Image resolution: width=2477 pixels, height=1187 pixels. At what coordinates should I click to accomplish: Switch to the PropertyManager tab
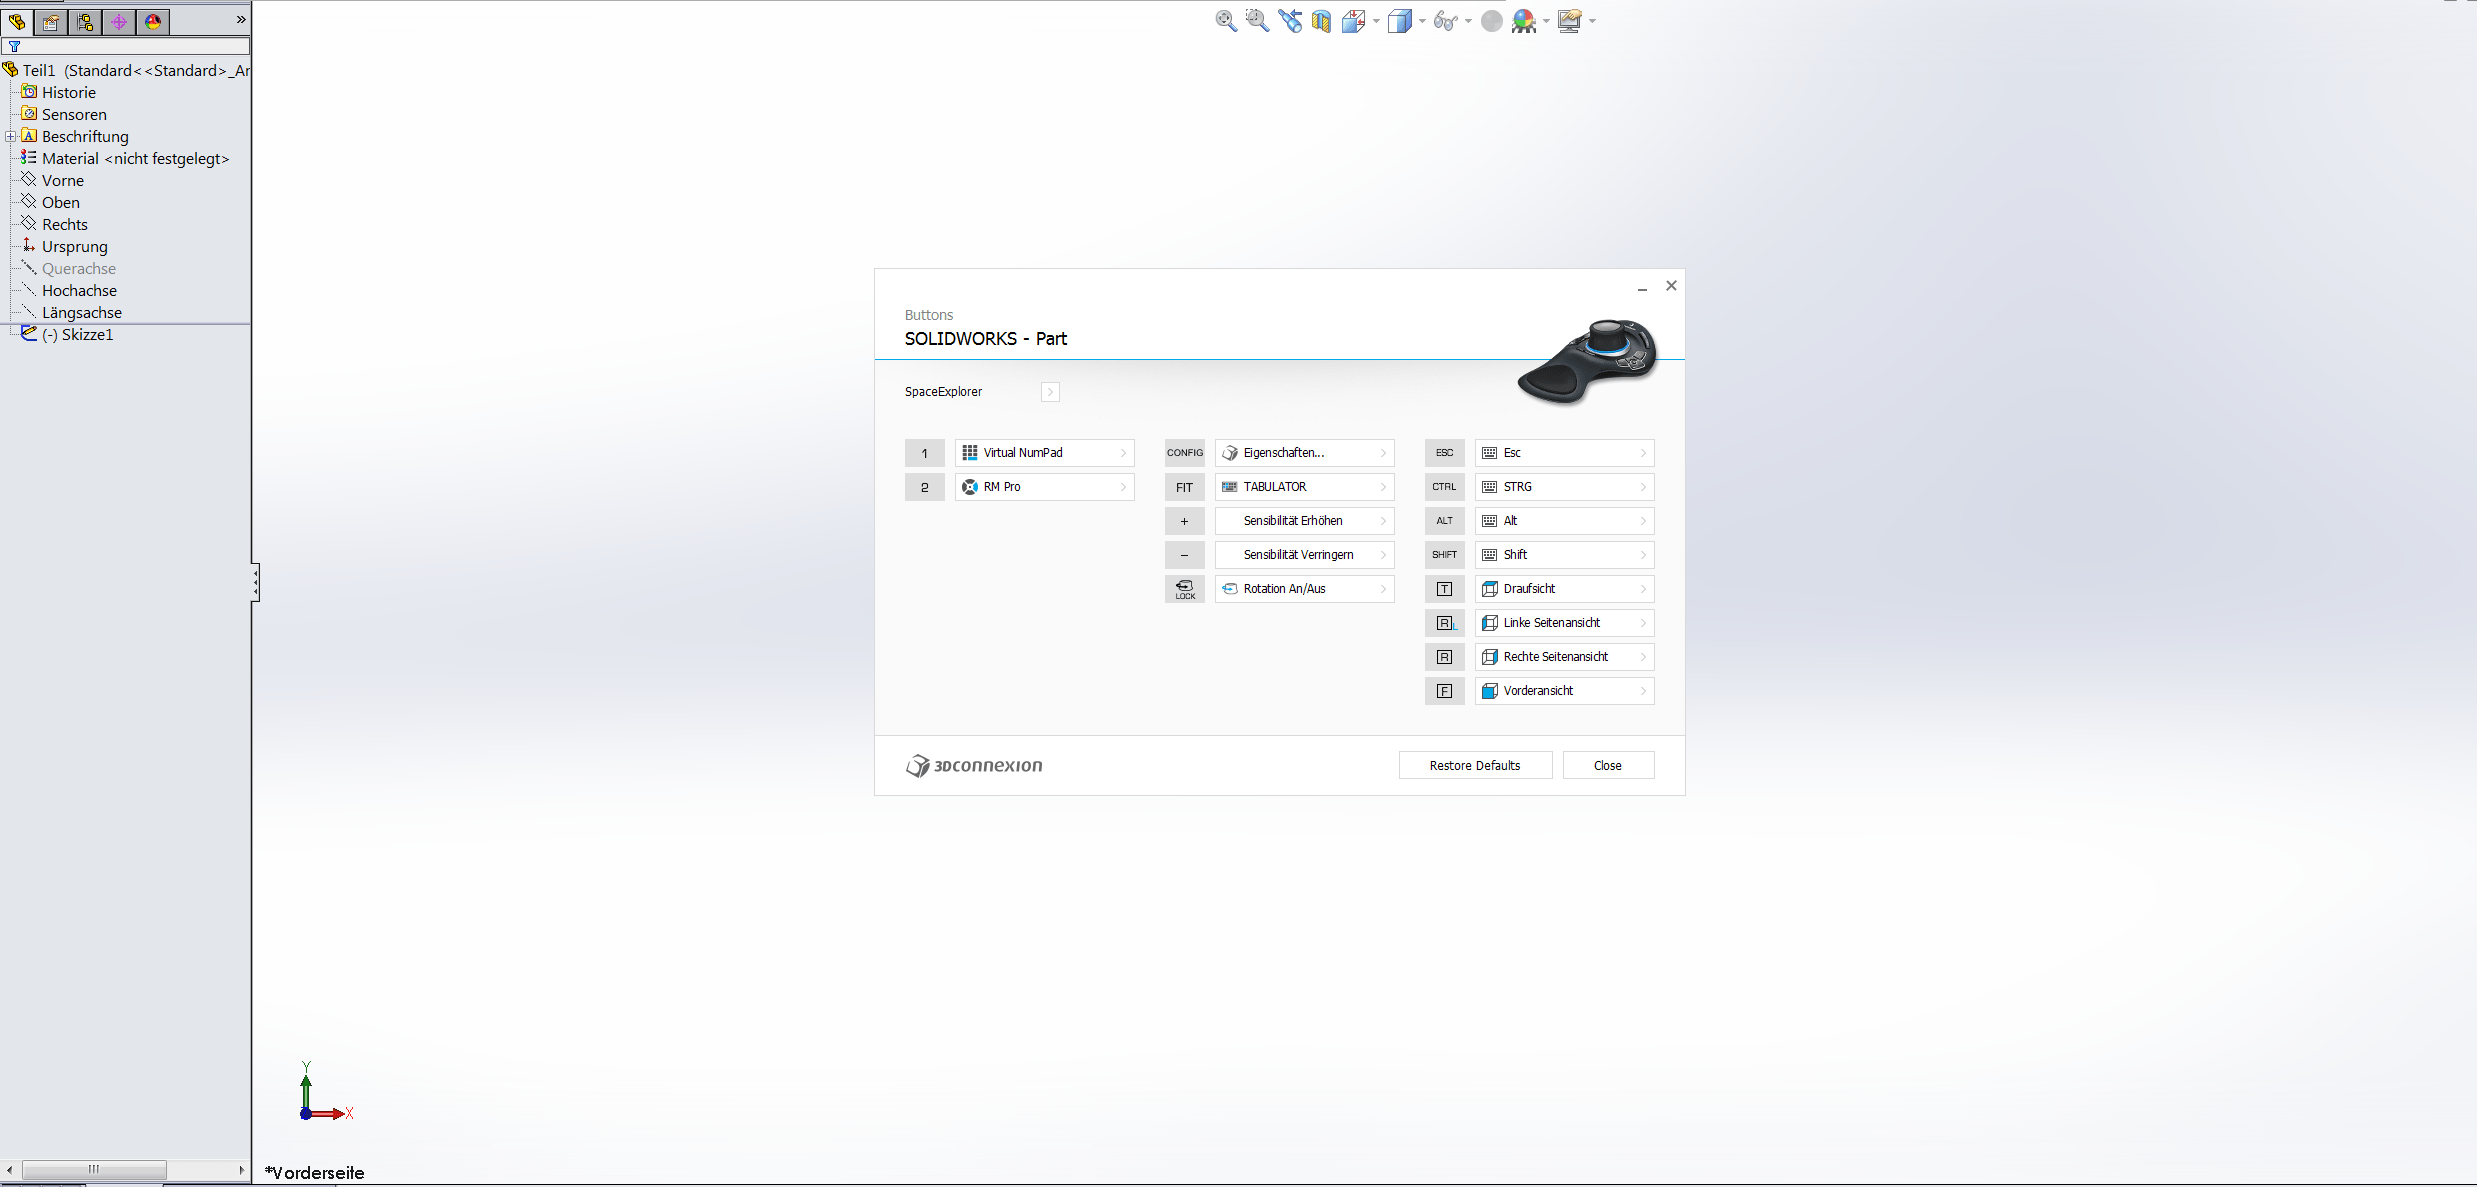coord(51,21)
